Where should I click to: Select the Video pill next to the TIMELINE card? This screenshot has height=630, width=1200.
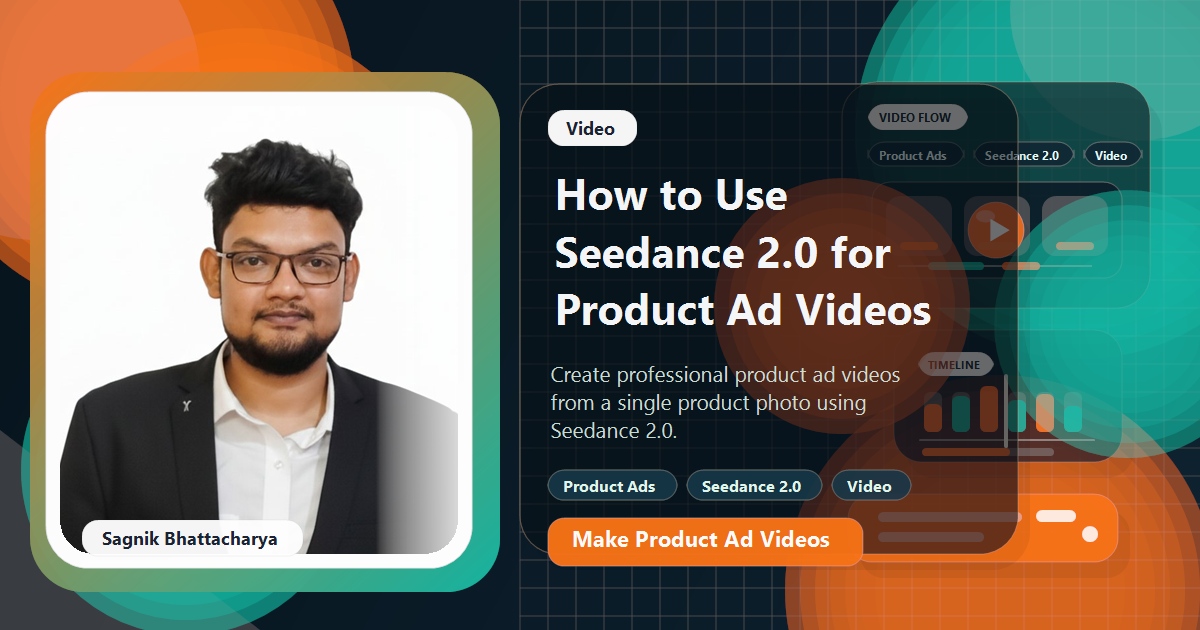872,487
